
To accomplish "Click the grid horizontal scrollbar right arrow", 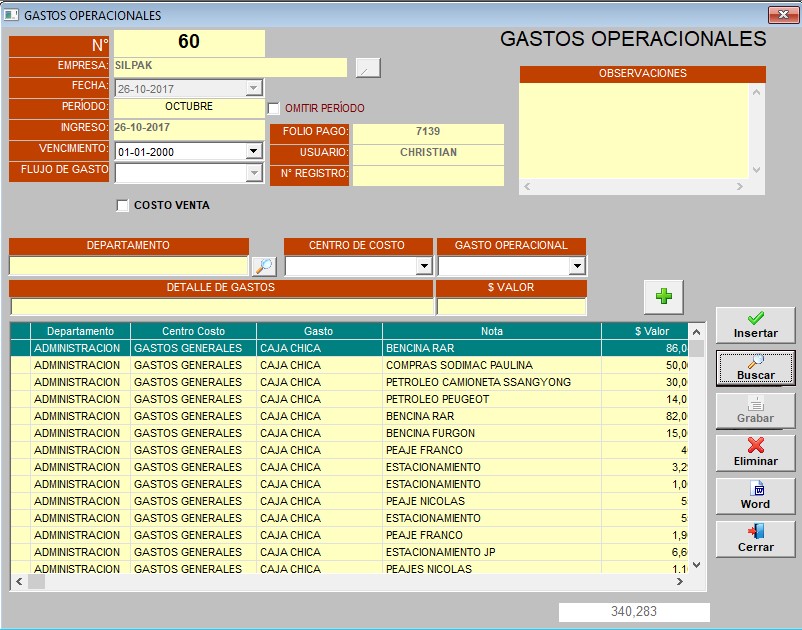I will tap(680, 582).
